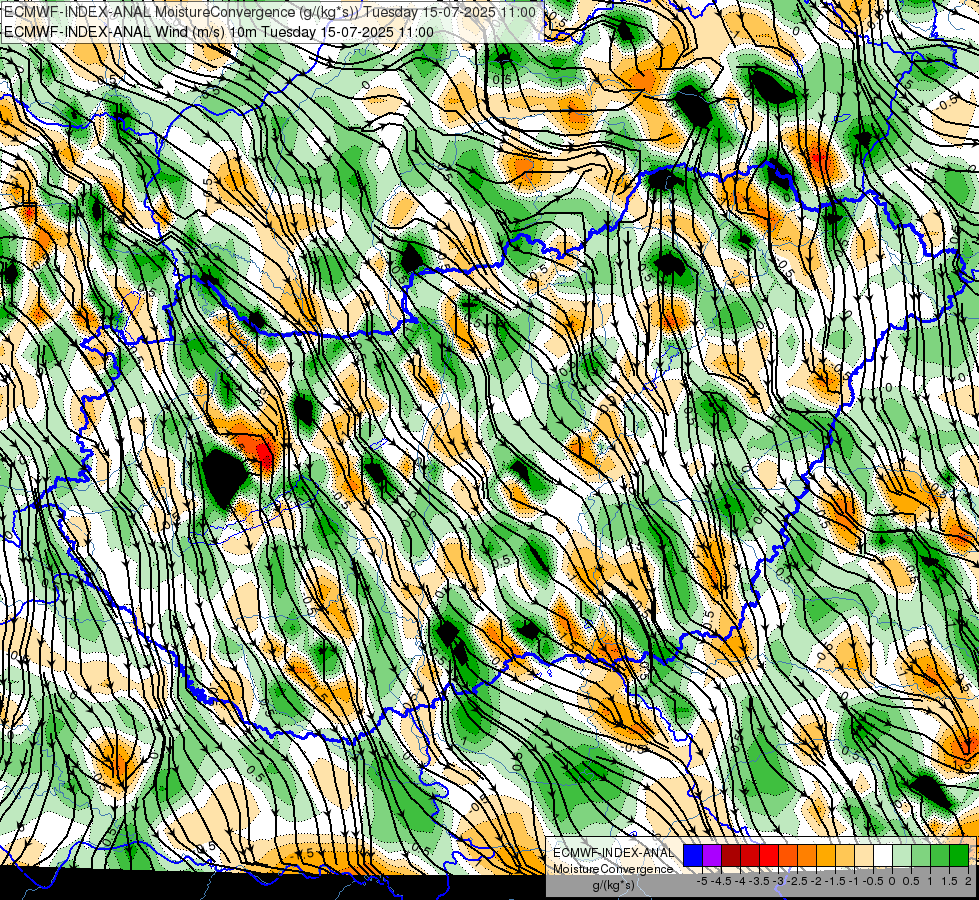The width and height of the screenshot is (979, 900).
Task: Click the dark green swatch between 1.5 and 2
Action: point(959,855)
